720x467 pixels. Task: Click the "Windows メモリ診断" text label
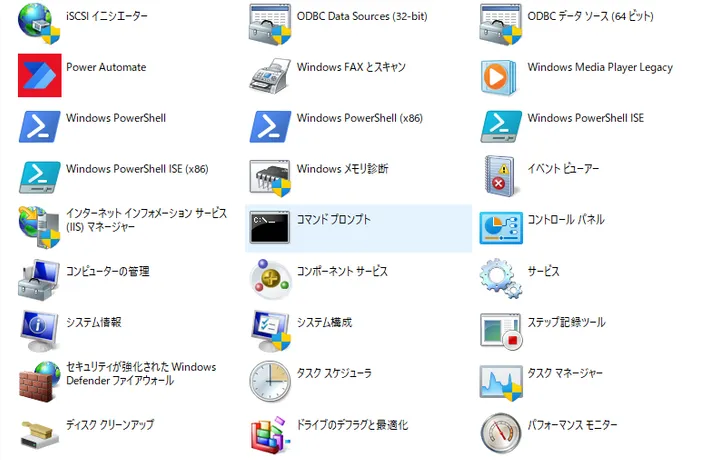pos(343,169)
